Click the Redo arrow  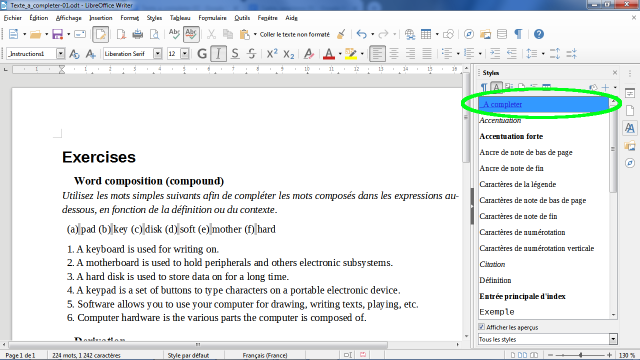pos(383,34)
